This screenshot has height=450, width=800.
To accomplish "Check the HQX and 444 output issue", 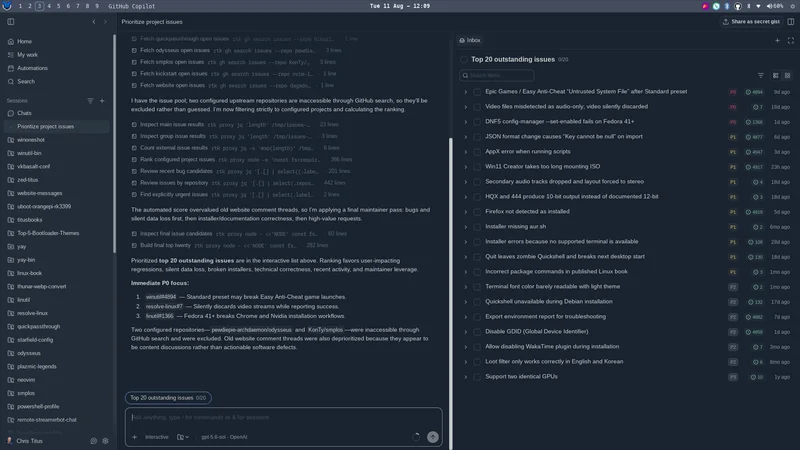I will (x=477, y=196).
